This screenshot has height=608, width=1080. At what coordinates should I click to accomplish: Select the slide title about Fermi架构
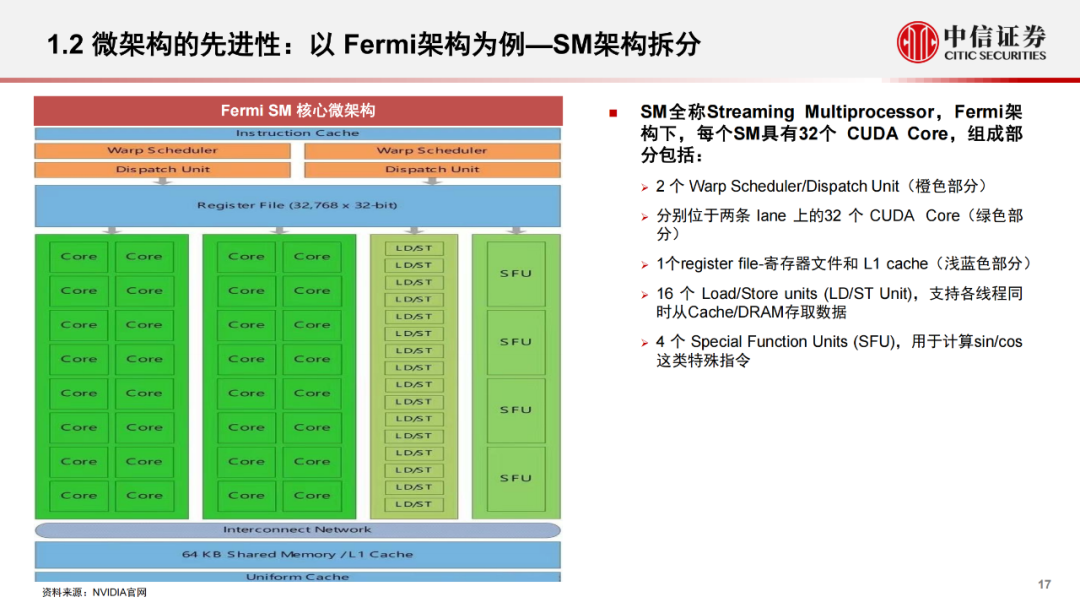[x=374, y=45]
